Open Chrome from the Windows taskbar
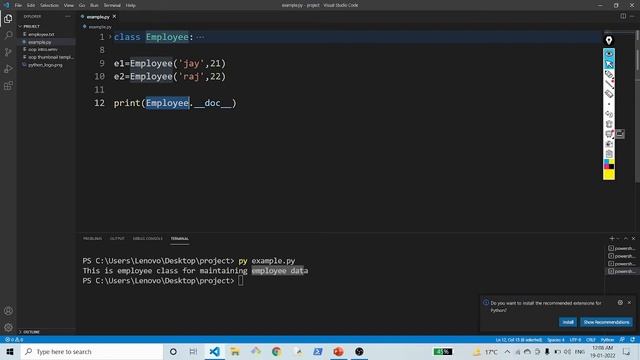640x360 pixels. (x=276, y=351)
